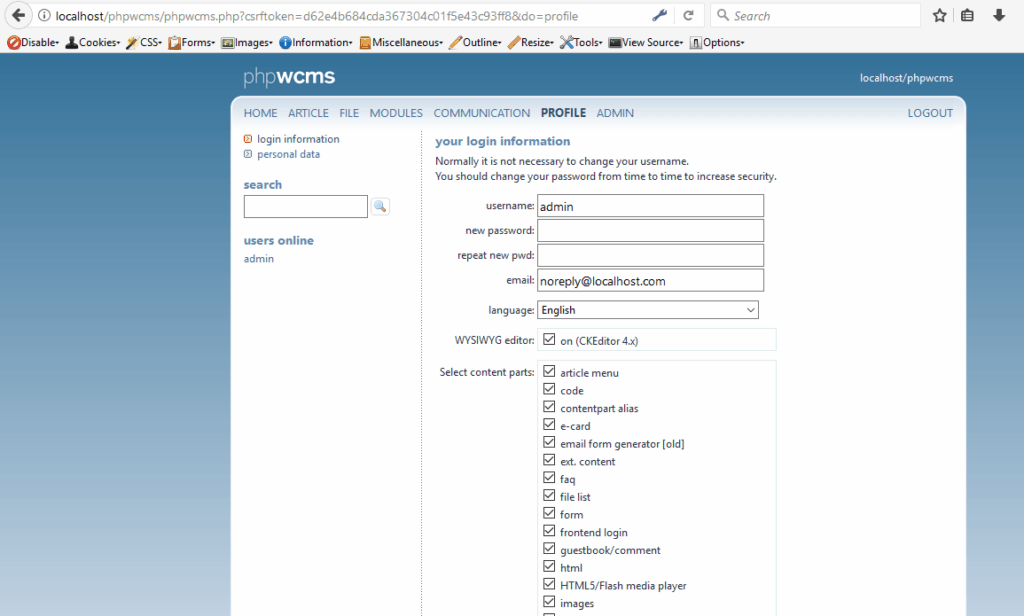Toggle the ext. content checkbox
The image size is (1024, 616).
549,460
